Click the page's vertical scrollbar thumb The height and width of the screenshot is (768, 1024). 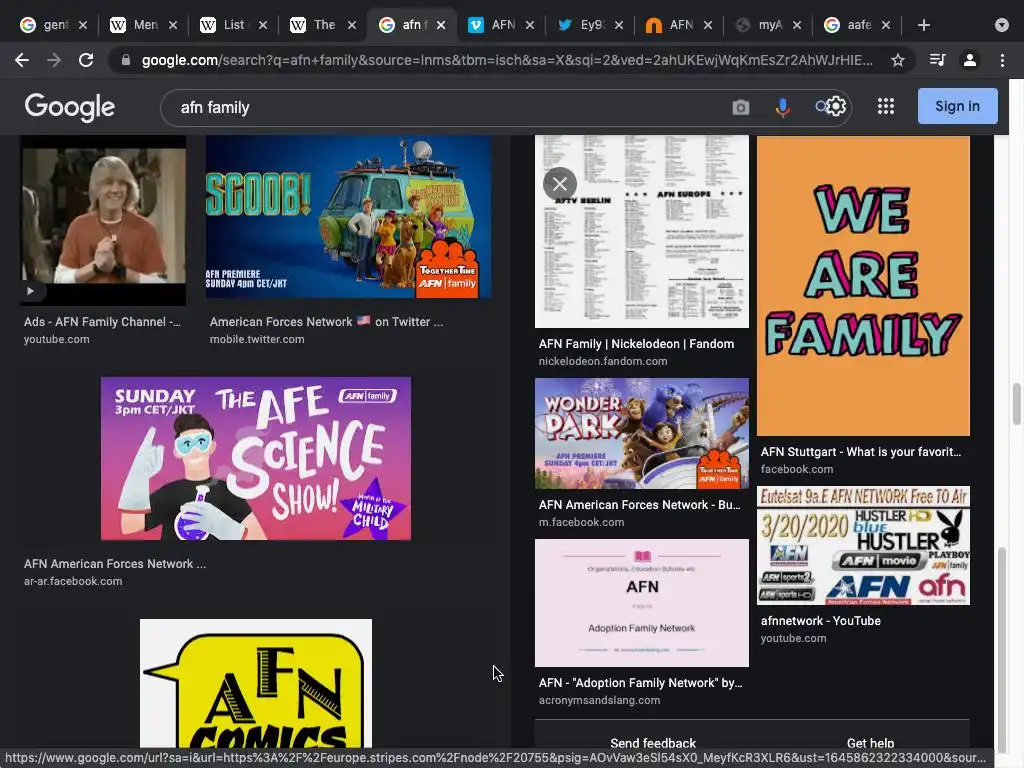pyautogui.click(x=1016, y=404)
